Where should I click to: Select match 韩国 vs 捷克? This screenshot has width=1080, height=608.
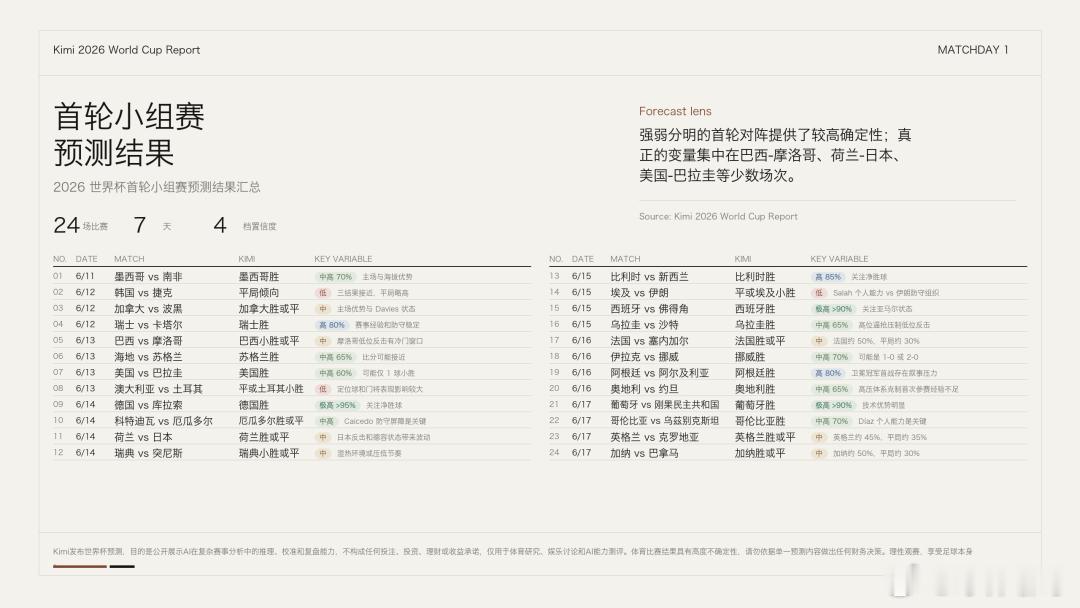(143, 293)
